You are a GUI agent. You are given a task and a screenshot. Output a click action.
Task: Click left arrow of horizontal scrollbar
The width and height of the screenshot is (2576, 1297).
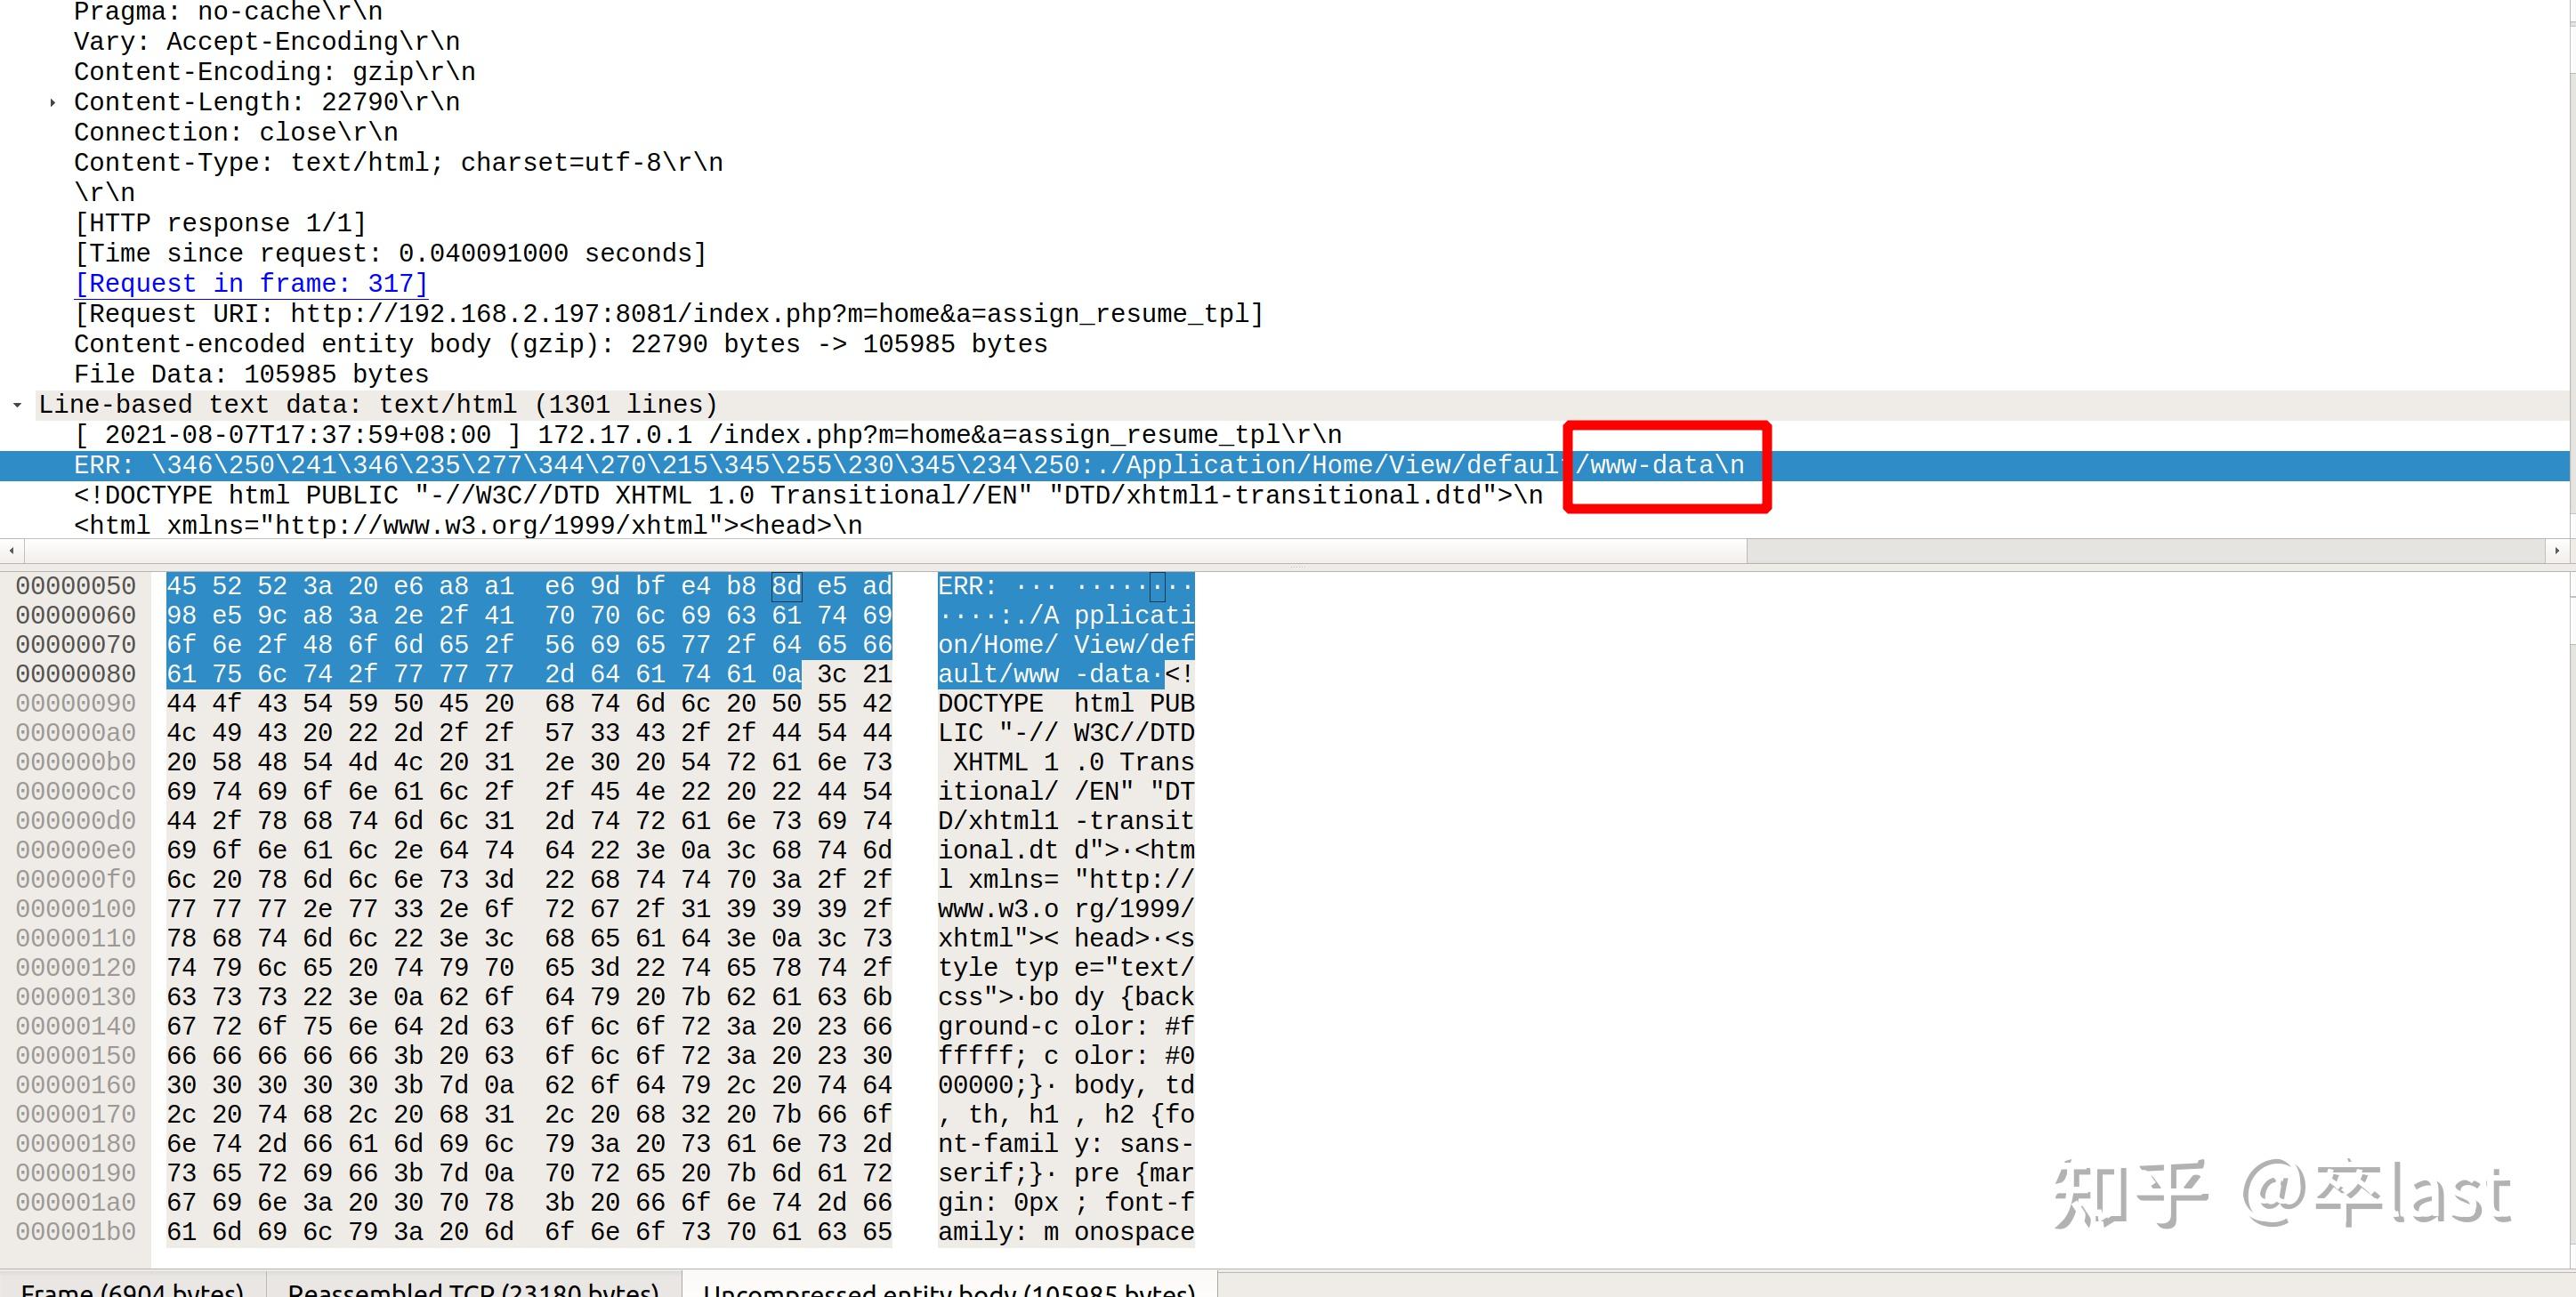pyautogui.click(x=11, y=550)
